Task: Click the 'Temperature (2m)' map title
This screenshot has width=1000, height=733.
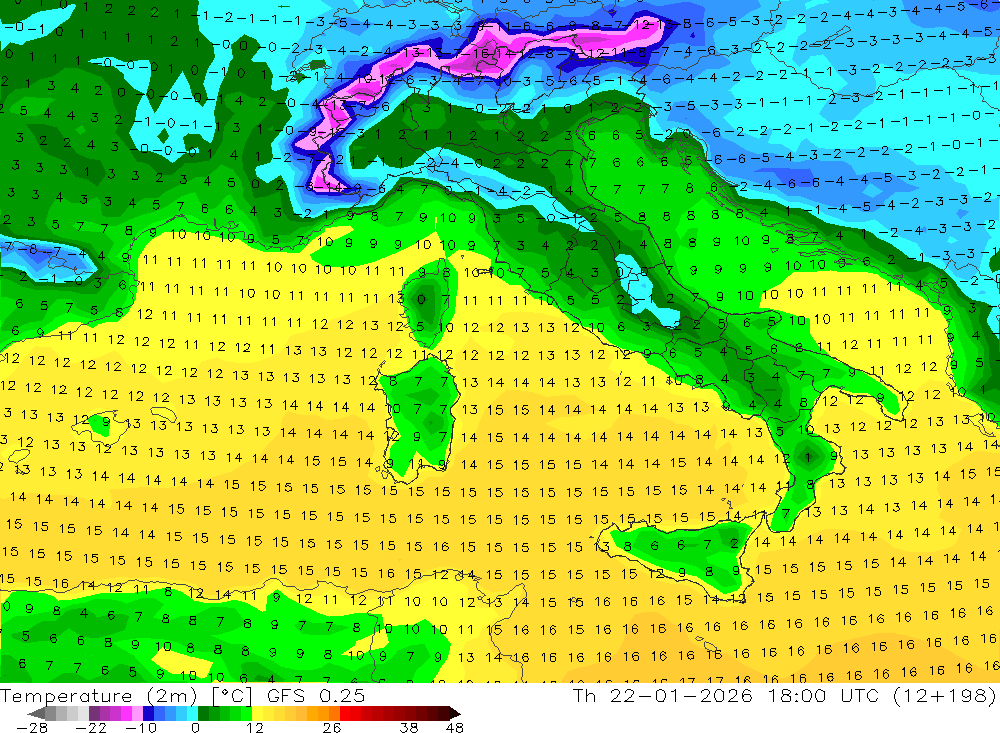Action: click(x=99, y=696)
